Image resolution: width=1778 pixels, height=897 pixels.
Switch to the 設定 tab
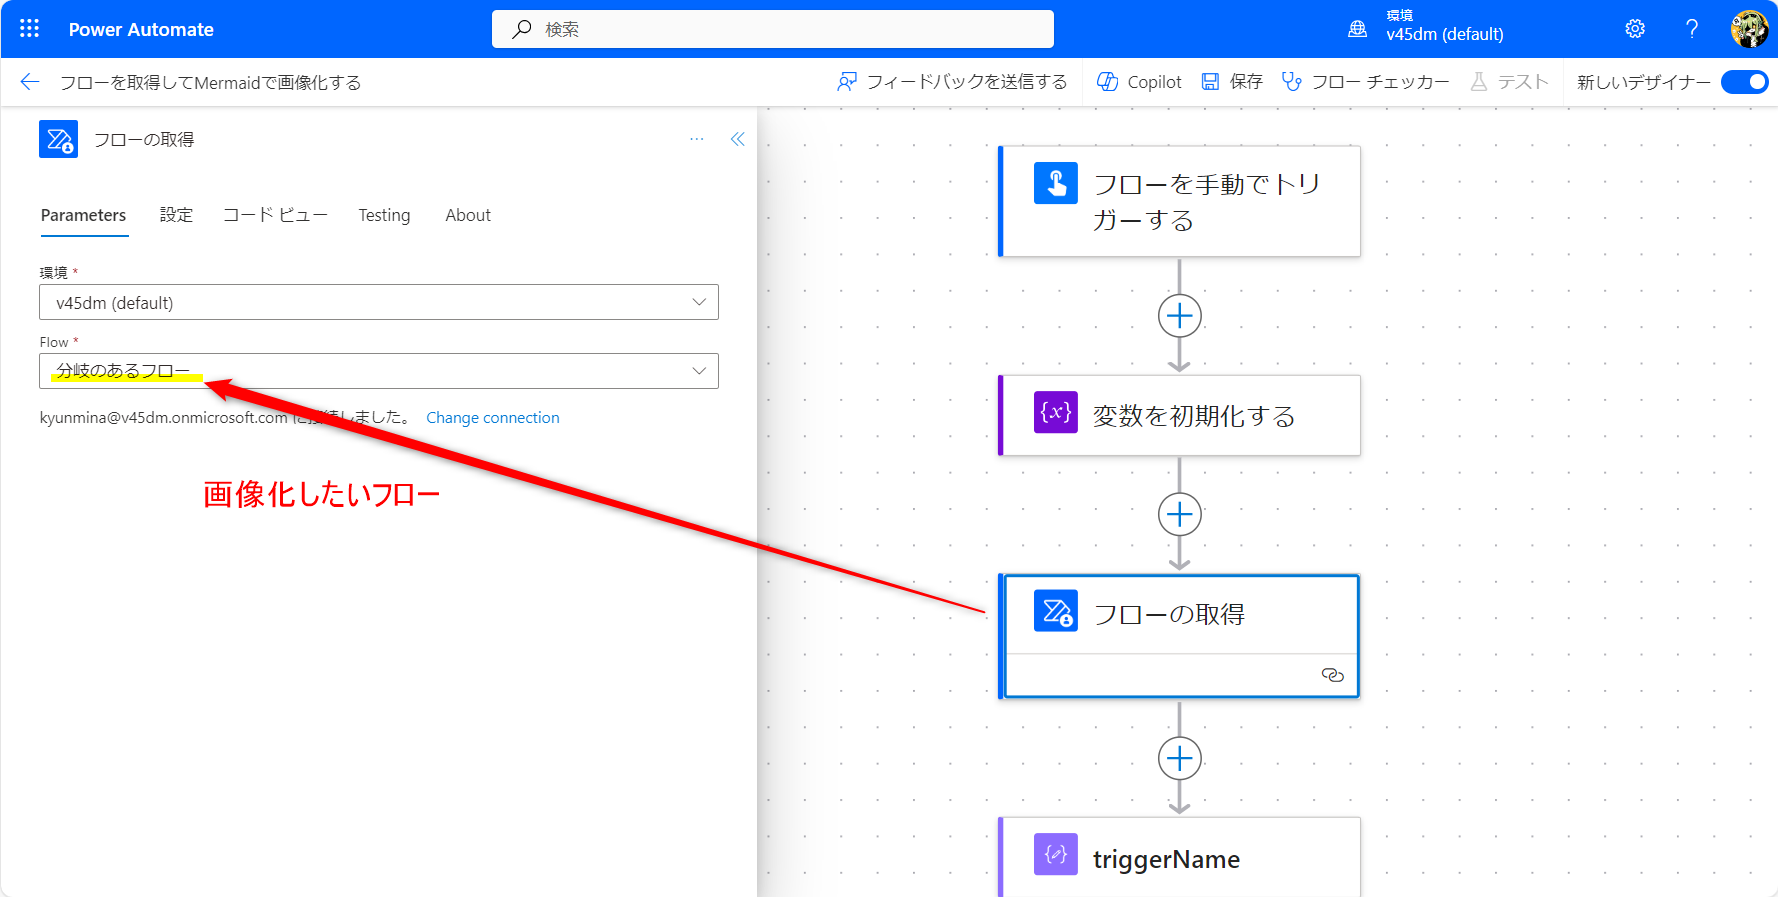[x=176, y=215]
